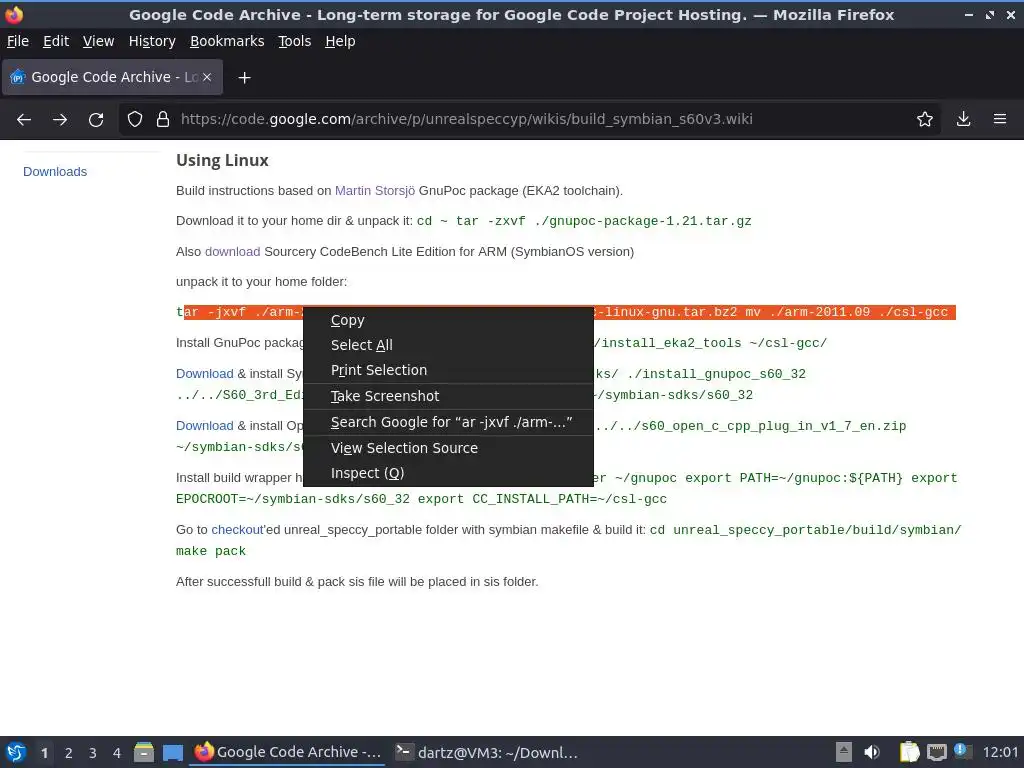Choose Select All in context menu

[449, 345]
